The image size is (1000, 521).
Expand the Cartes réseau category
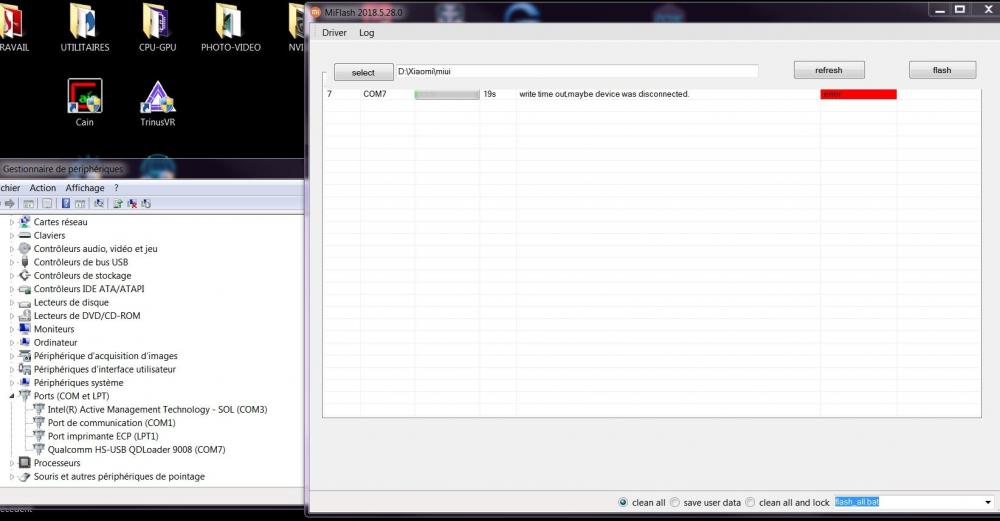point(13,222)
